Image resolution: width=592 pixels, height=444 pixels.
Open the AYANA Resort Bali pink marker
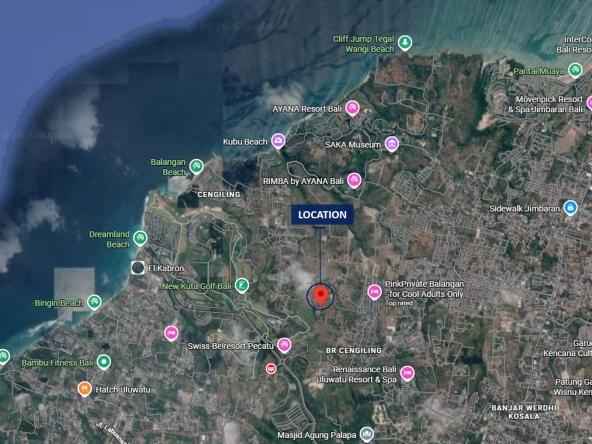(x=352, y=108)
